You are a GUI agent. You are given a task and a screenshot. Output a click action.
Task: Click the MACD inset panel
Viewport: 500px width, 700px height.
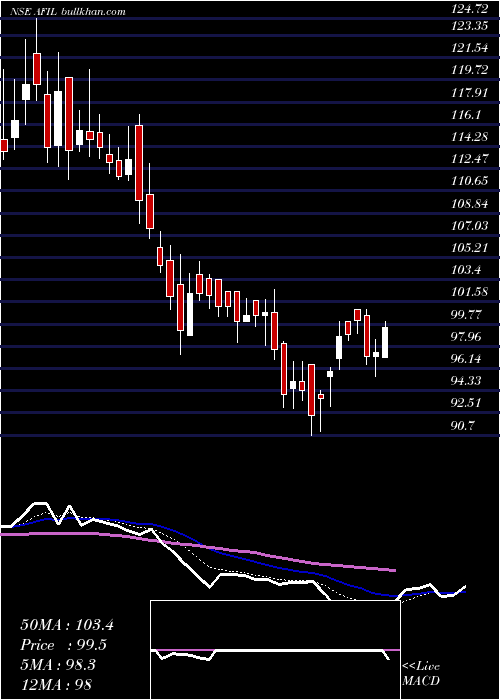[x=275, y=650]
